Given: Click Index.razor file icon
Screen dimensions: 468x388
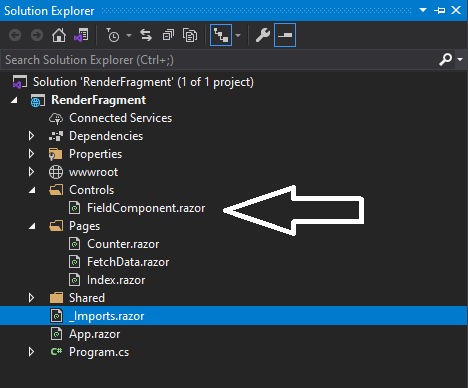Looking at the screenshot, I should (74, 280).
